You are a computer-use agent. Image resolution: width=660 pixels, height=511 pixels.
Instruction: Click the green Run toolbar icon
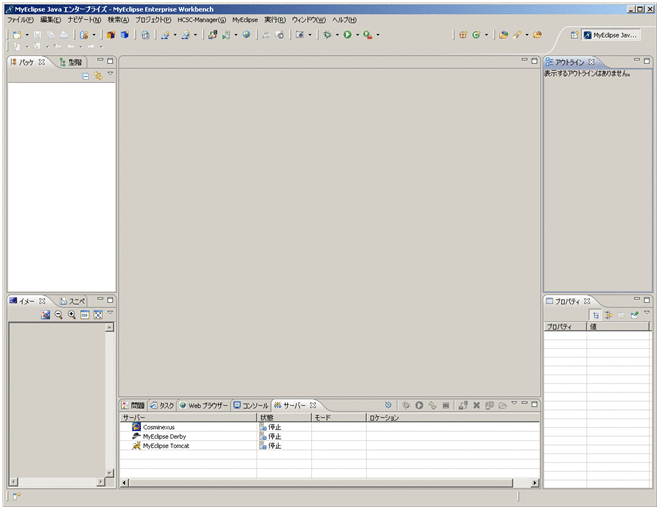coord(347,35)
